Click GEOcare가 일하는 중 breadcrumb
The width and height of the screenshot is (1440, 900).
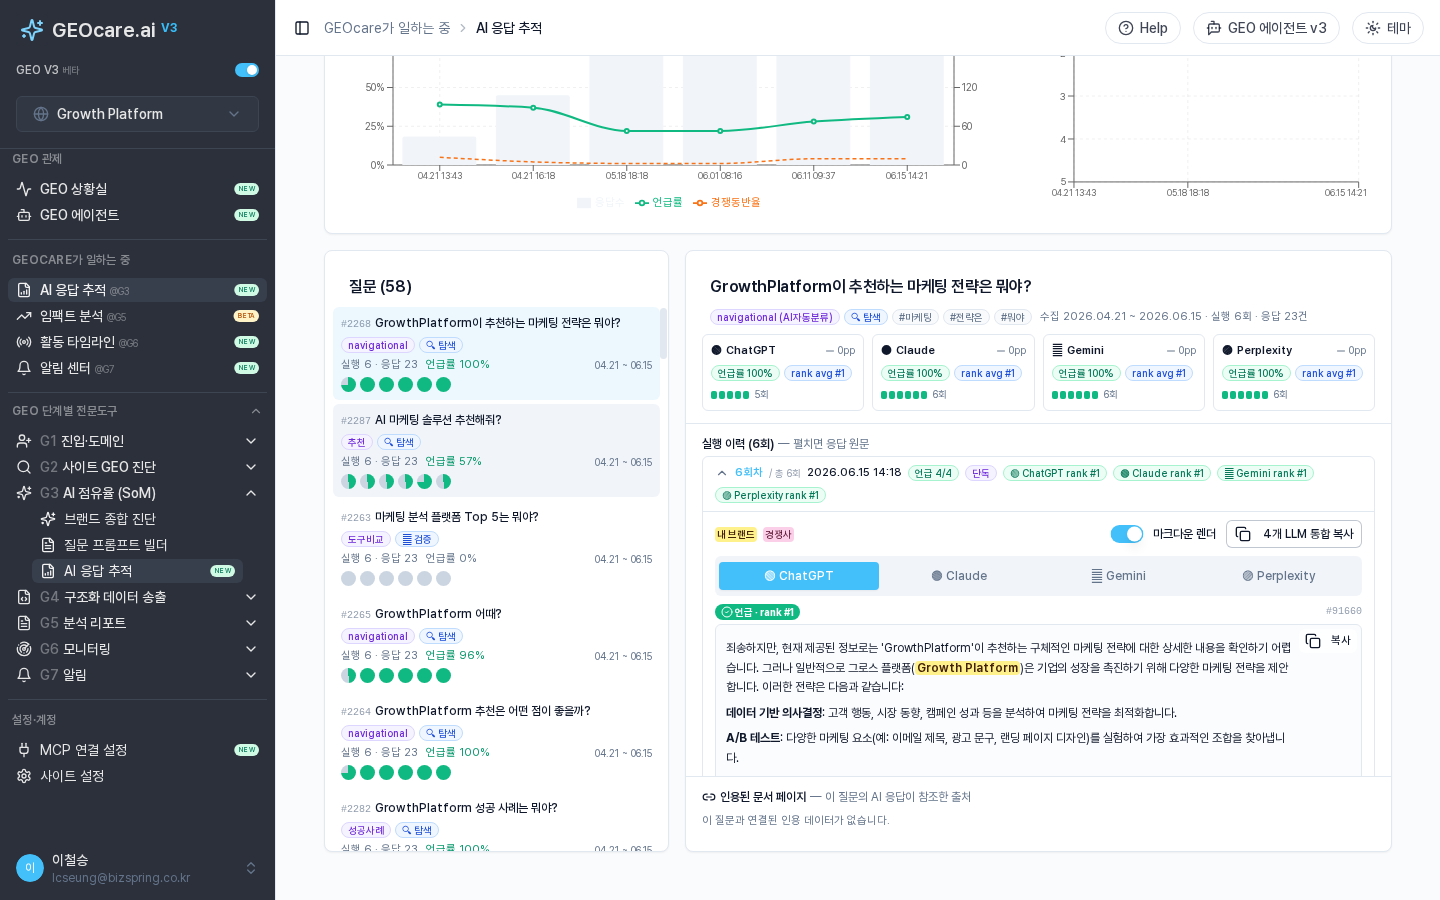click(387, 28)
